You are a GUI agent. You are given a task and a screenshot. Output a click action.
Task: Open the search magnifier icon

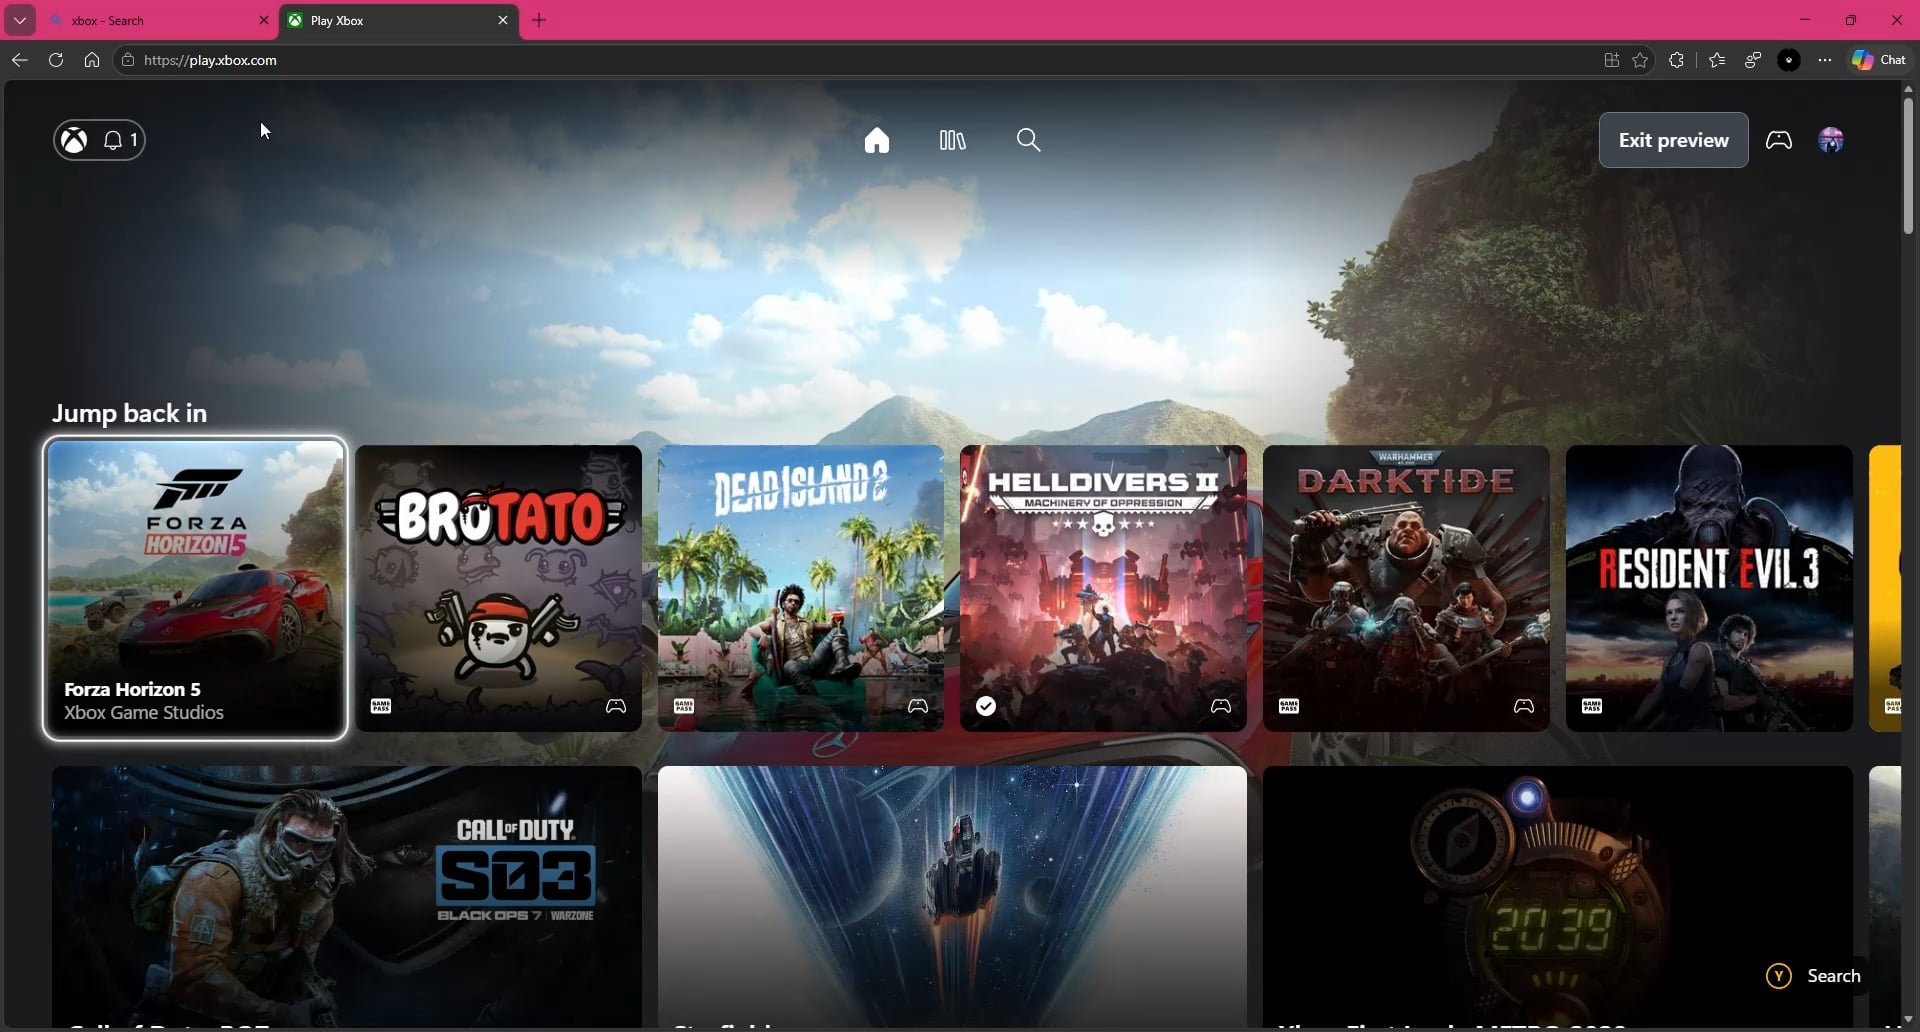pyautogui.click(x=1028, y=141)
